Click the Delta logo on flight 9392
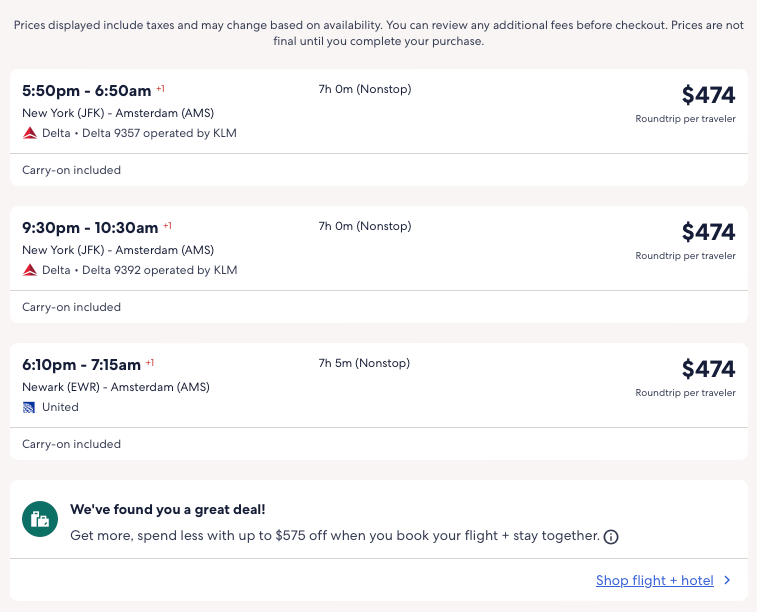This screenshot has height=612, width=757. pos(30,270)
